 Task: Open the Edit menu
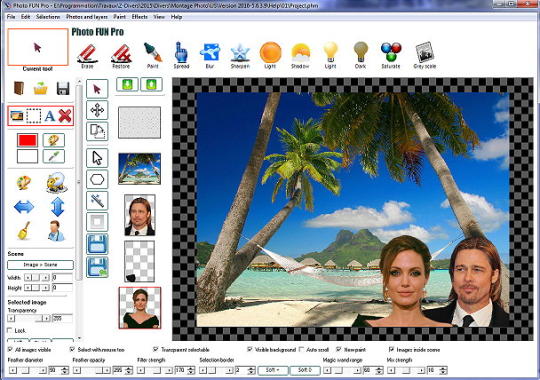[25, 17]
